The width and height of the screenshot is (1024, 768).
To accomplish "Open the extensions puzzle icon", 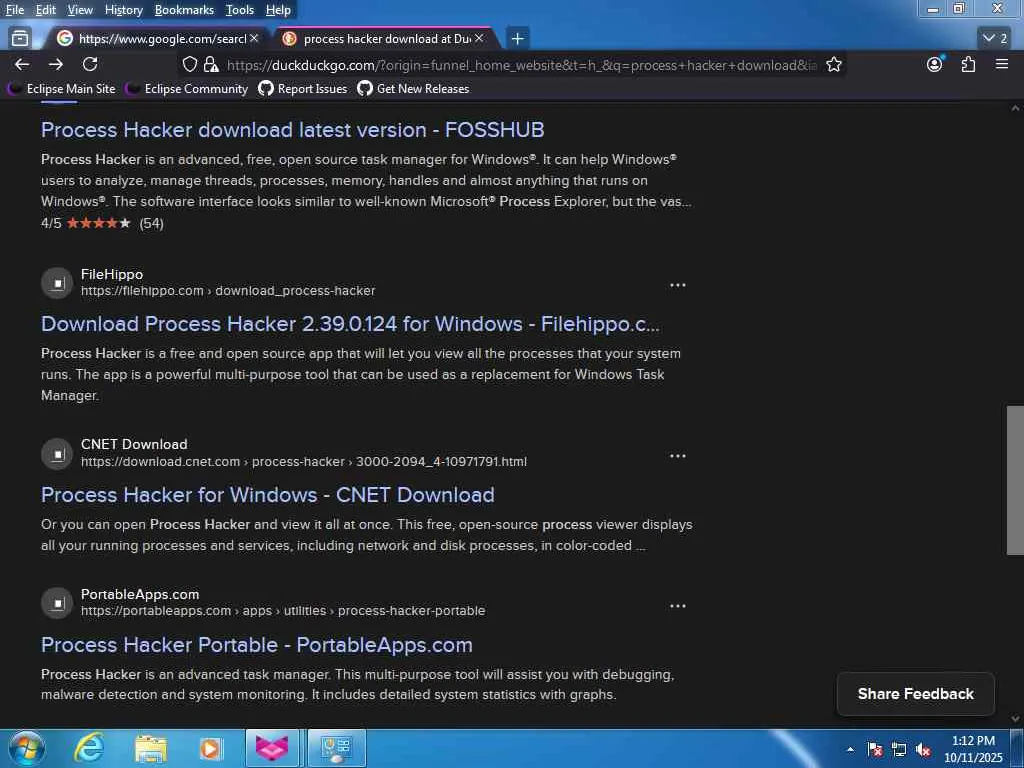I will click(968, 65).
